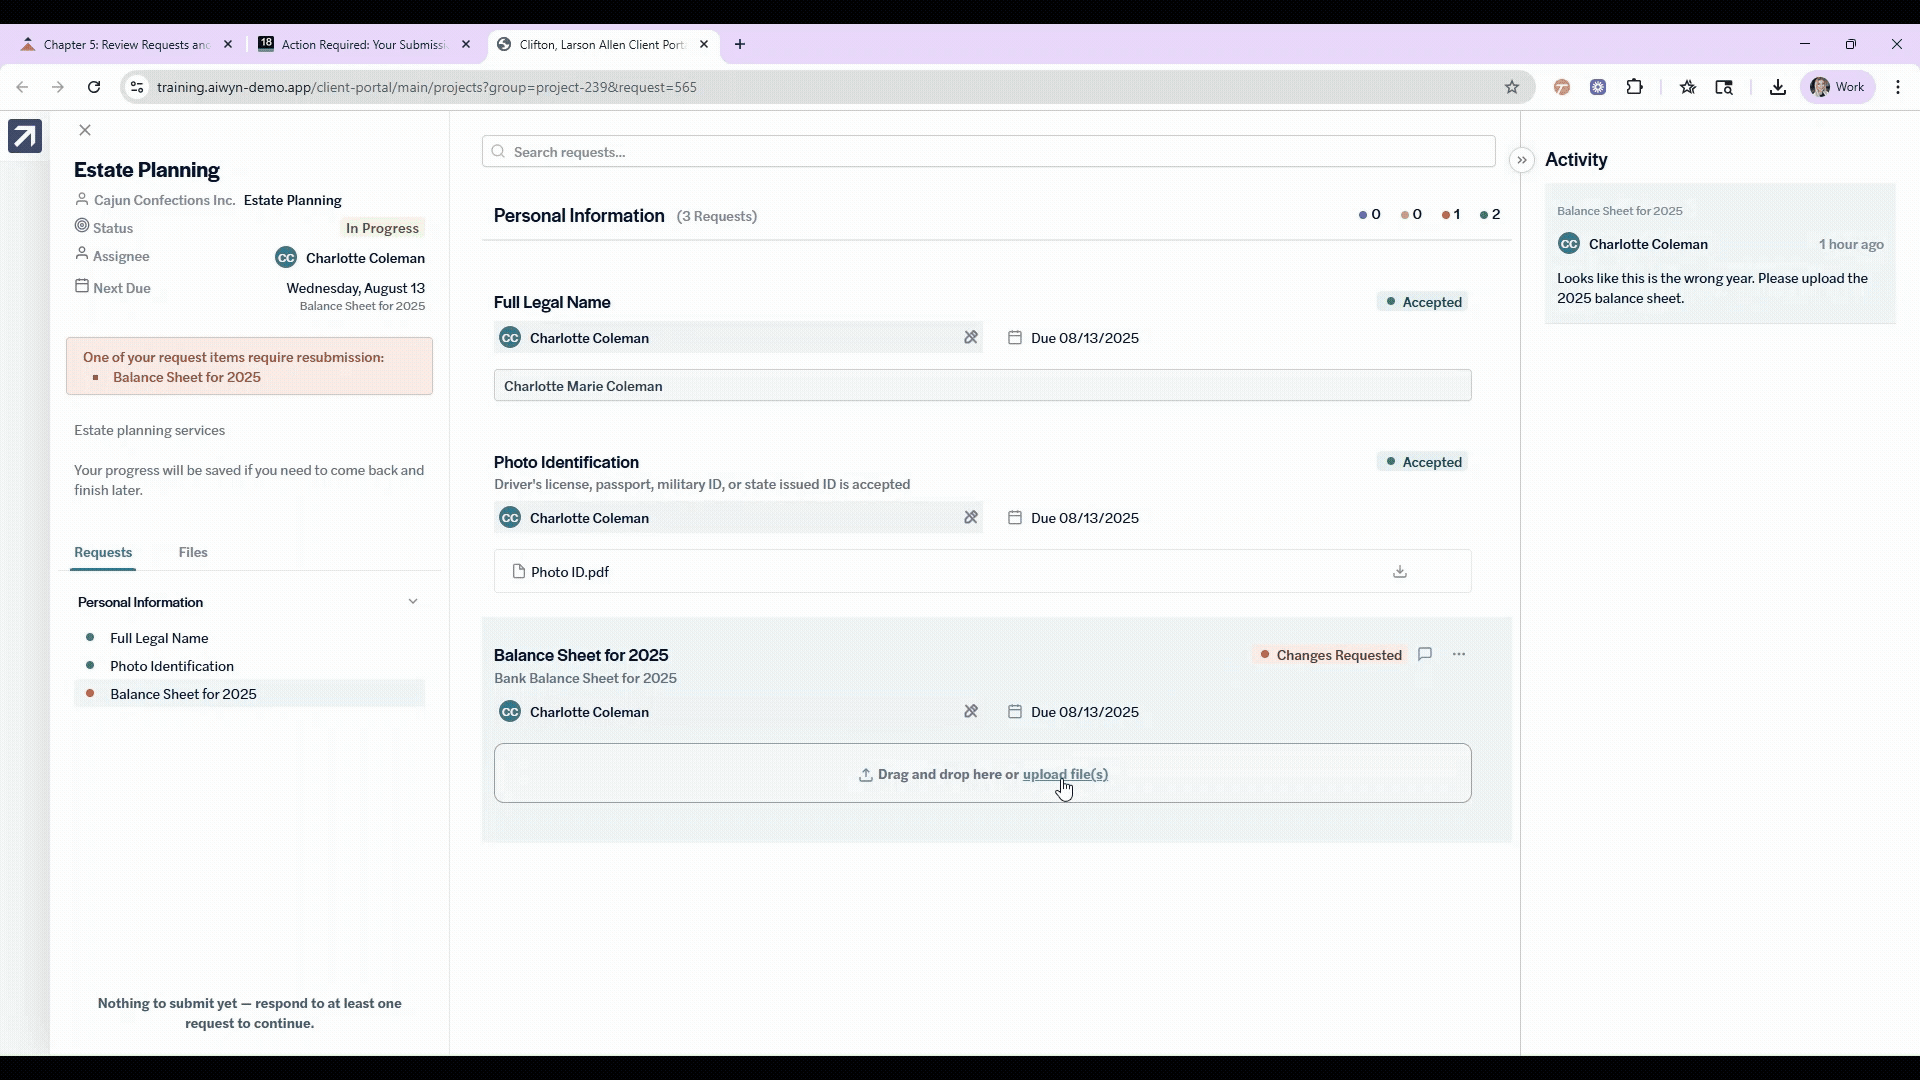Screen dimensions: 1920x1080
Task: Close the Estate Planning side panel
Action: 85,130
